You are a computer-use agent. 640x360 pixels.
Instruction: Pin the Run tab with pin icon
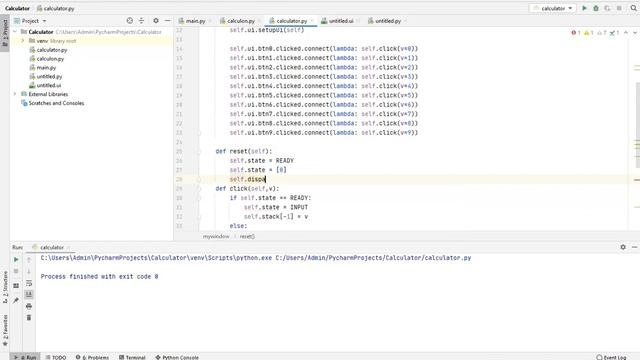coord(16,300)
